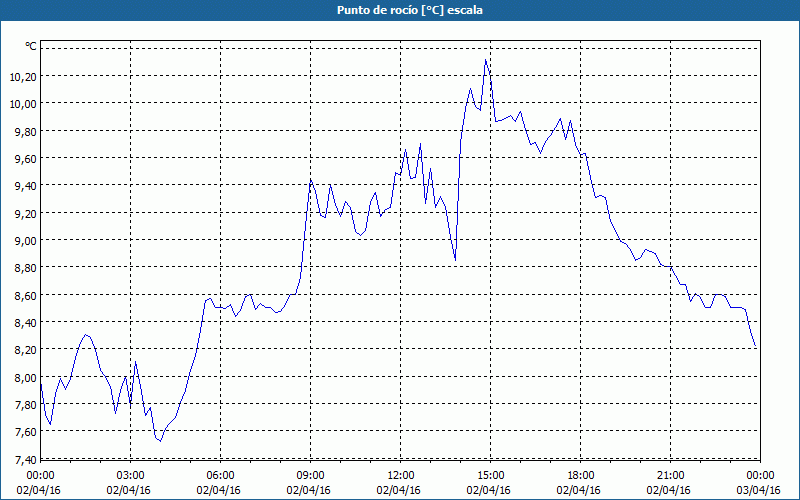Click the 7,40 y-axis value
Image resolution: width=800 pixels, height=500 pixels.
tap(26, 459)
